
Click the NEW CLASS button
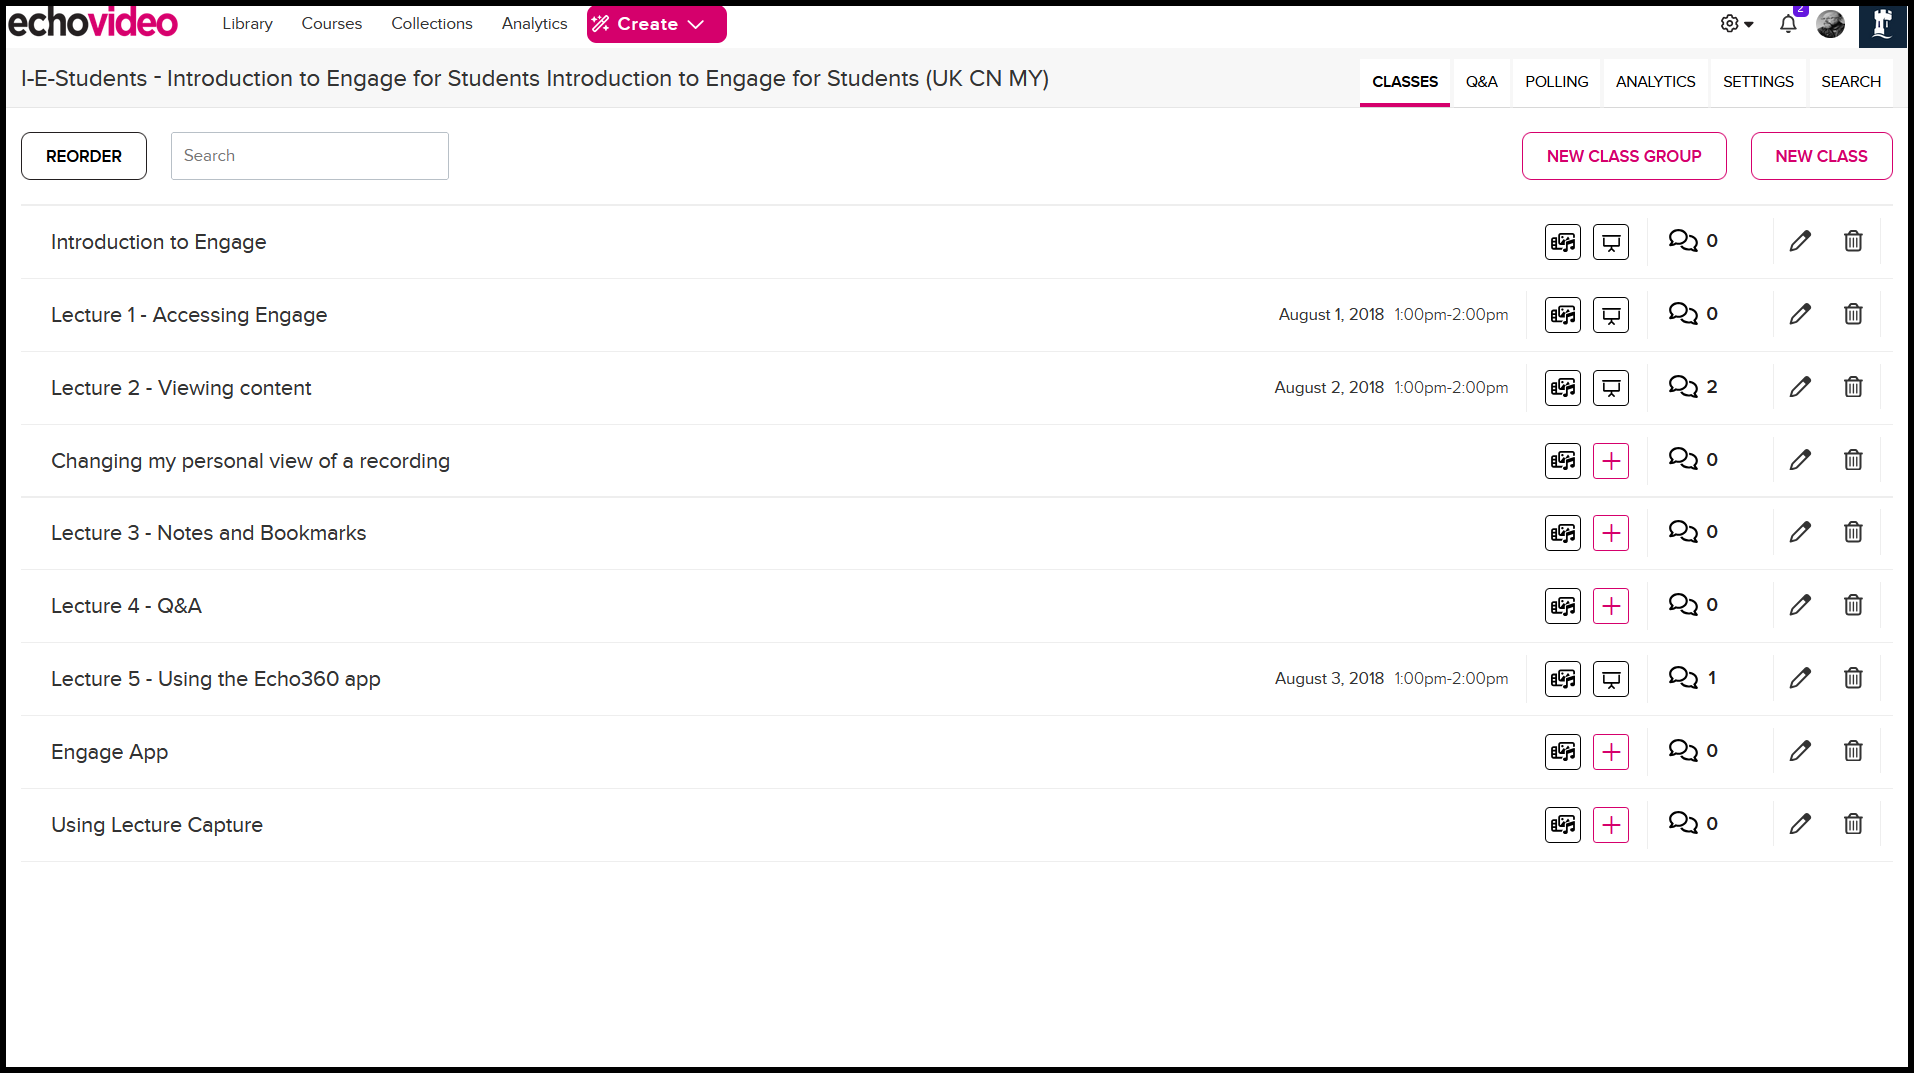point(1820,155)
